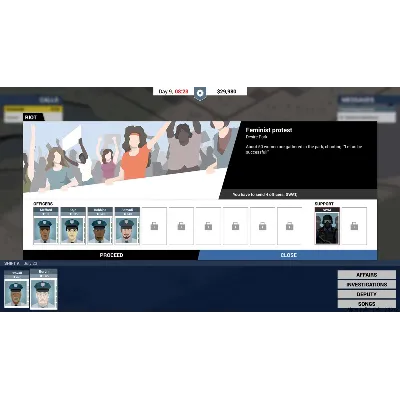Click the CALLS panel header
Screen dimensions: 400x400
coord(33,100)
